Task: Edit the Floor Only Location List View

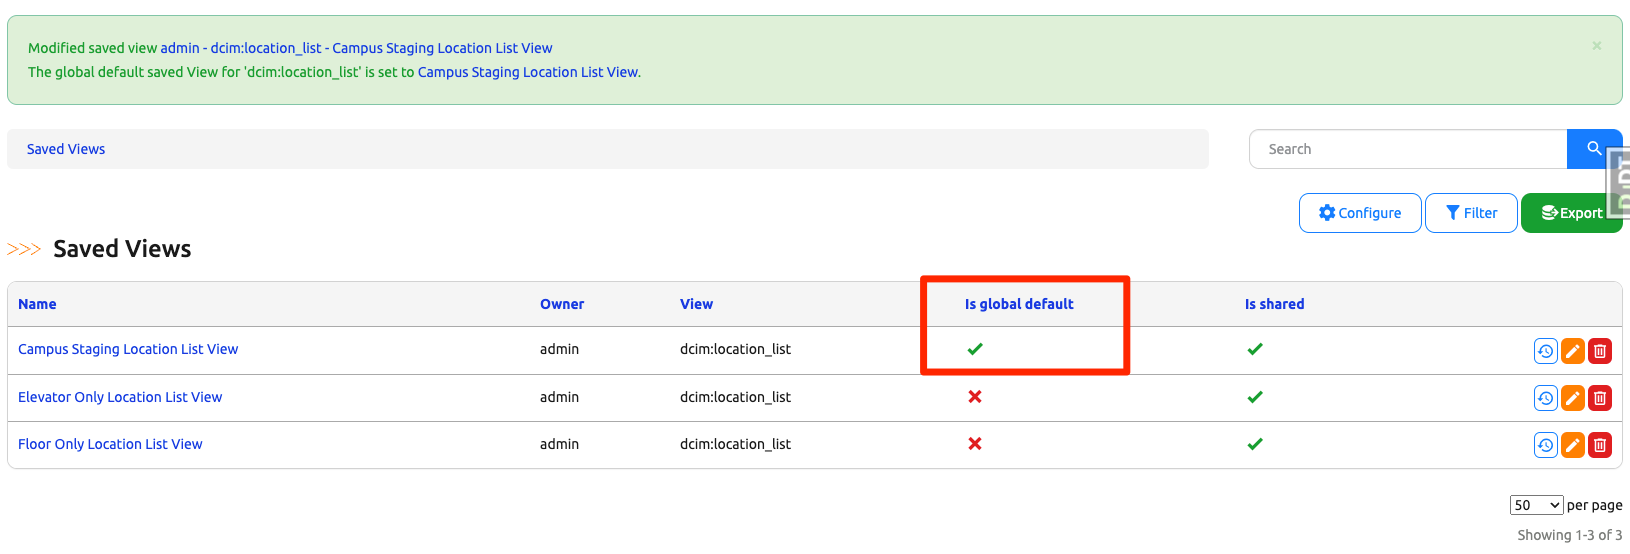Action: (x=1573, y=445)
